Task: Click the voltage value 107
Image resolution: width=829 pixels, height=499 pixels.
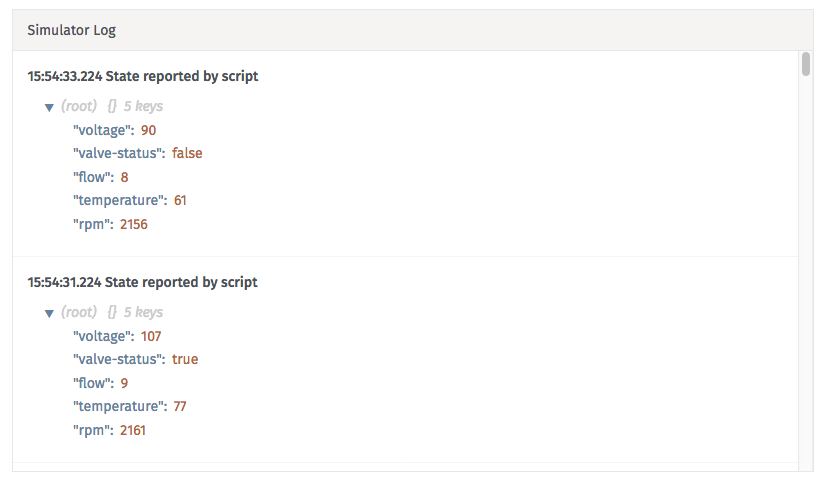Action: [x=151, y=336]
